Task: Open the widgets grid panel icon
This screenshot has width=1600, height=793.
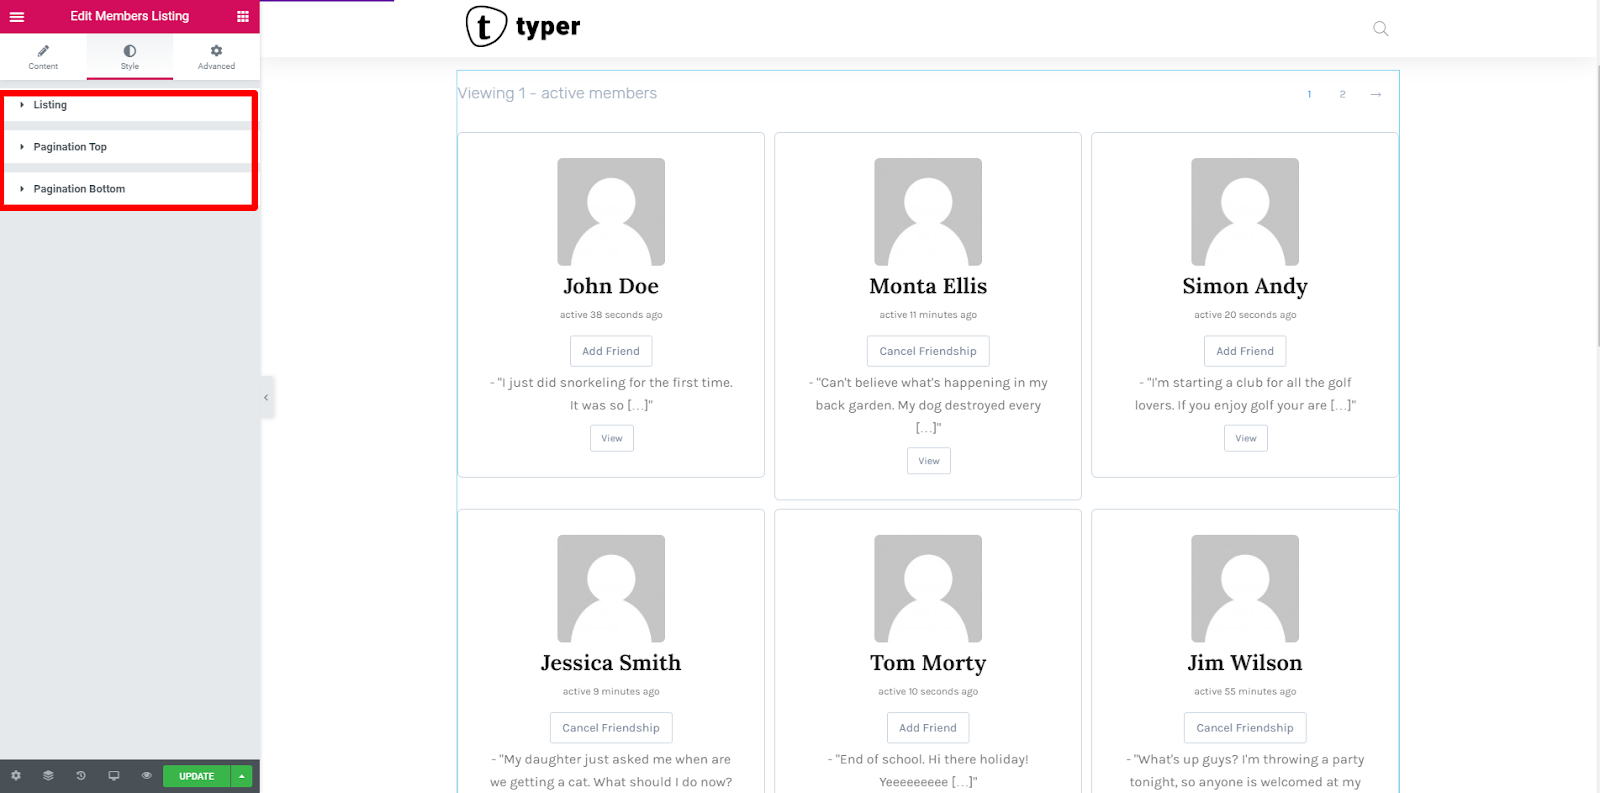Action: click(x=243, y=16)
